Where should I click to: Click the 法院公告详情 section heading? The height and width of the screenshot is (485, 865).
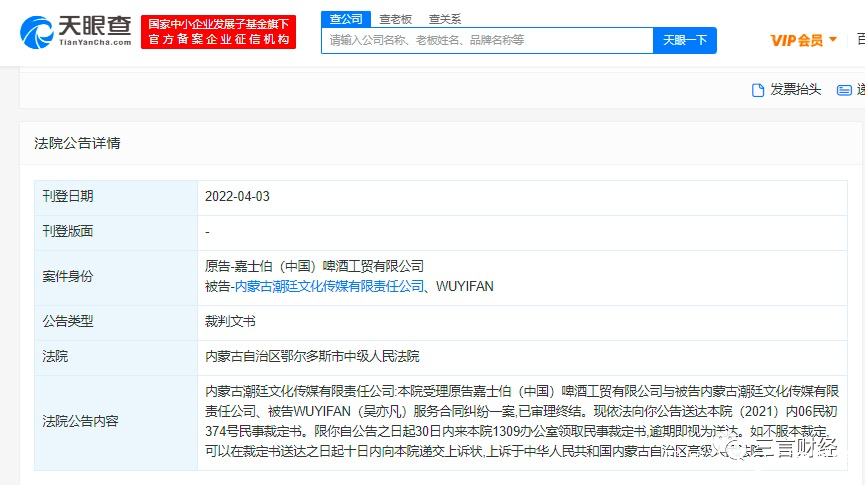(x=77, y=143)
